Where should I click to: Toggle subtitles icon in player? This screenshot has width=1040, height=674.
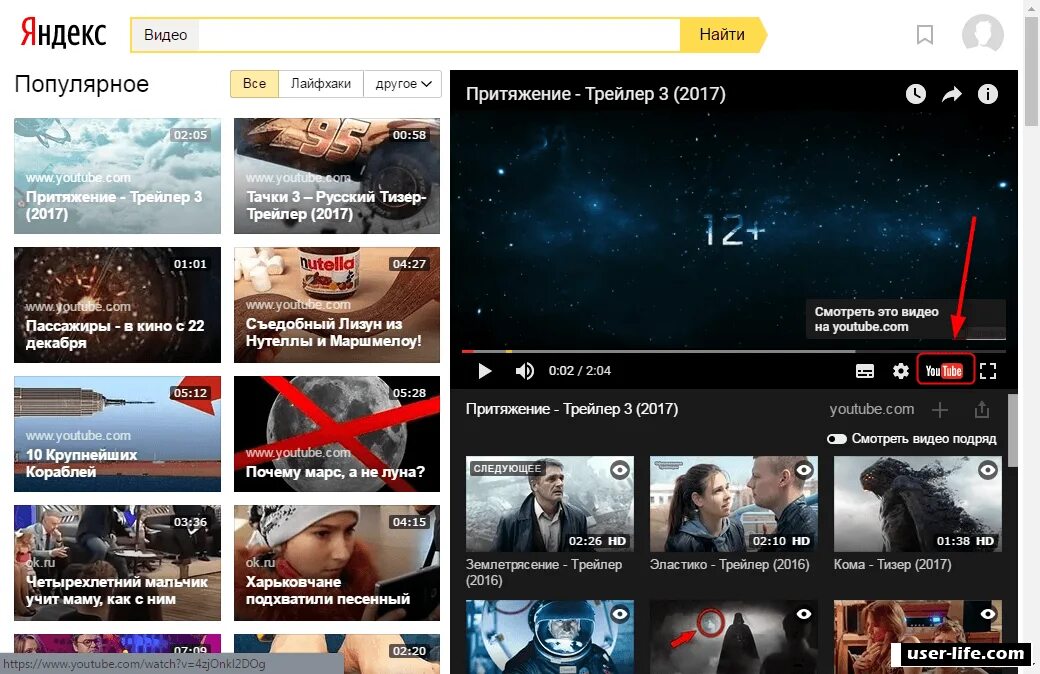865,371
